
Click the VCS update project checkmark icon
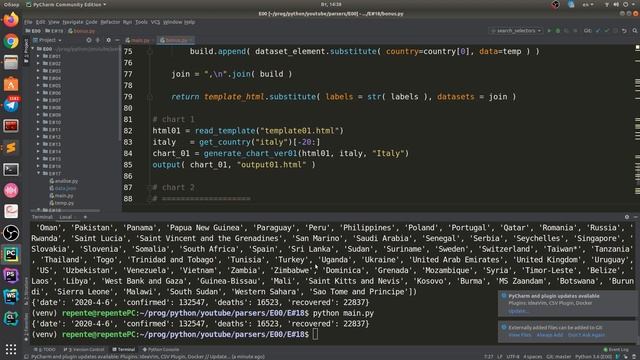(x=598, y=31)
